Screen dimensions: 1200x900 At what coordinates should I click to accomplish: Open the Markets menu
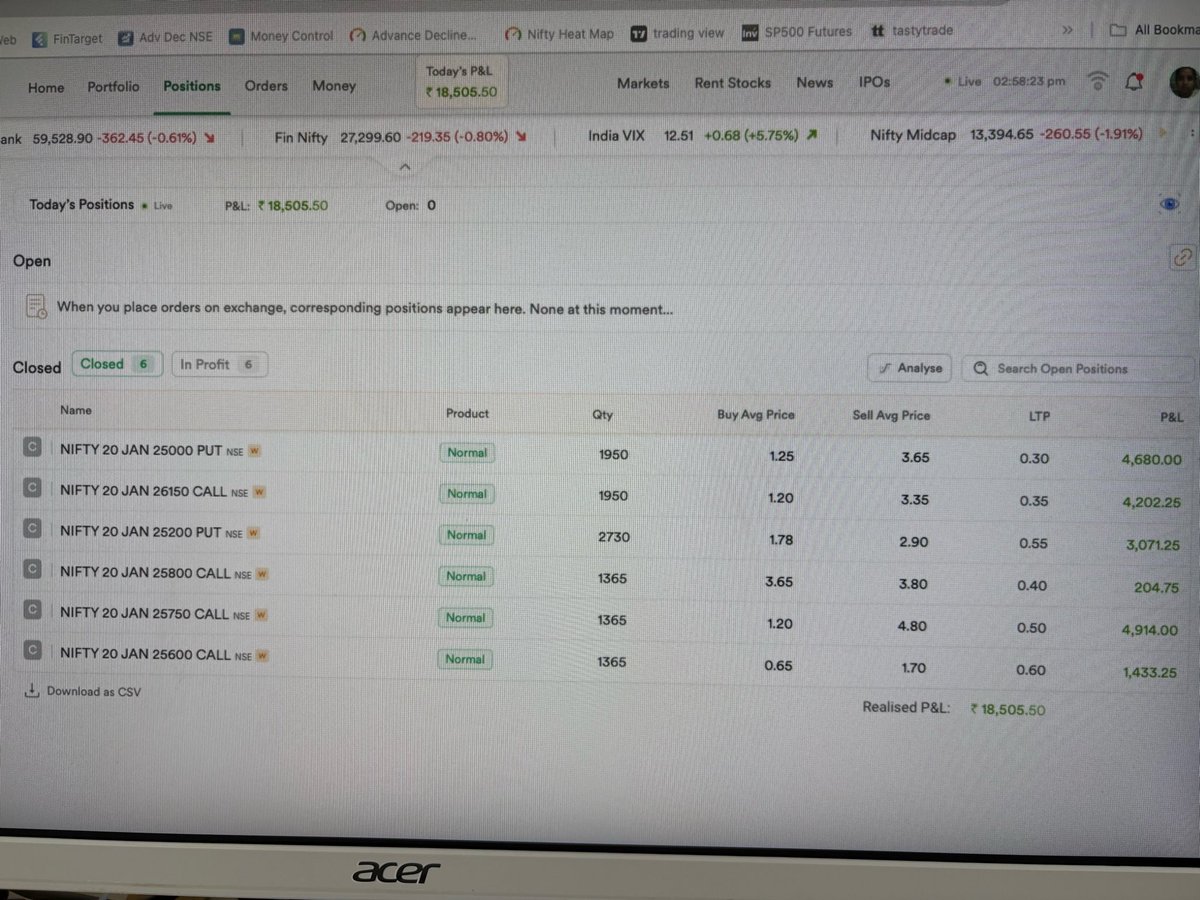(643, 83)
